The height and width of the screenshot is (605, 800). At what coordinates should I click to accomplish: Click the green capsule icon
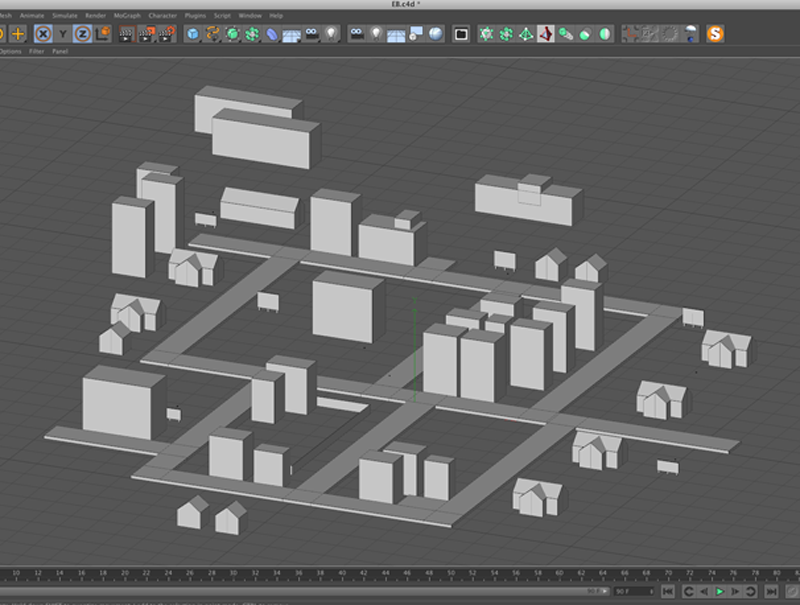point(585,34)
